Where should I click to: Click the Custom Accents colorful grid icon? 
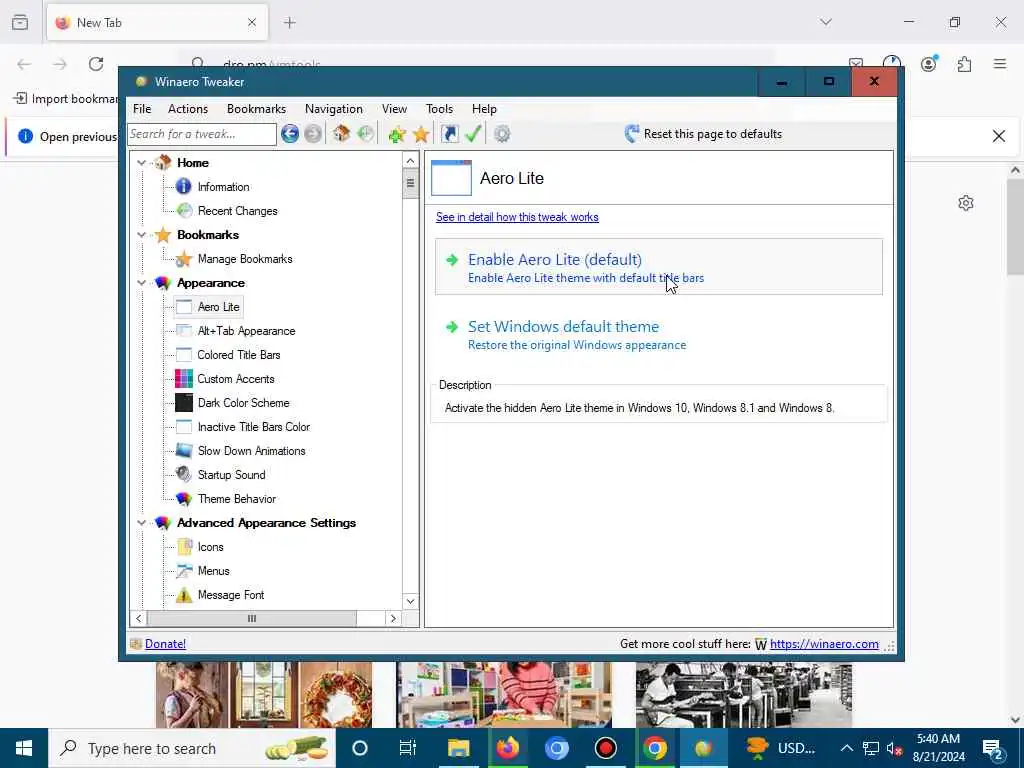184,379
